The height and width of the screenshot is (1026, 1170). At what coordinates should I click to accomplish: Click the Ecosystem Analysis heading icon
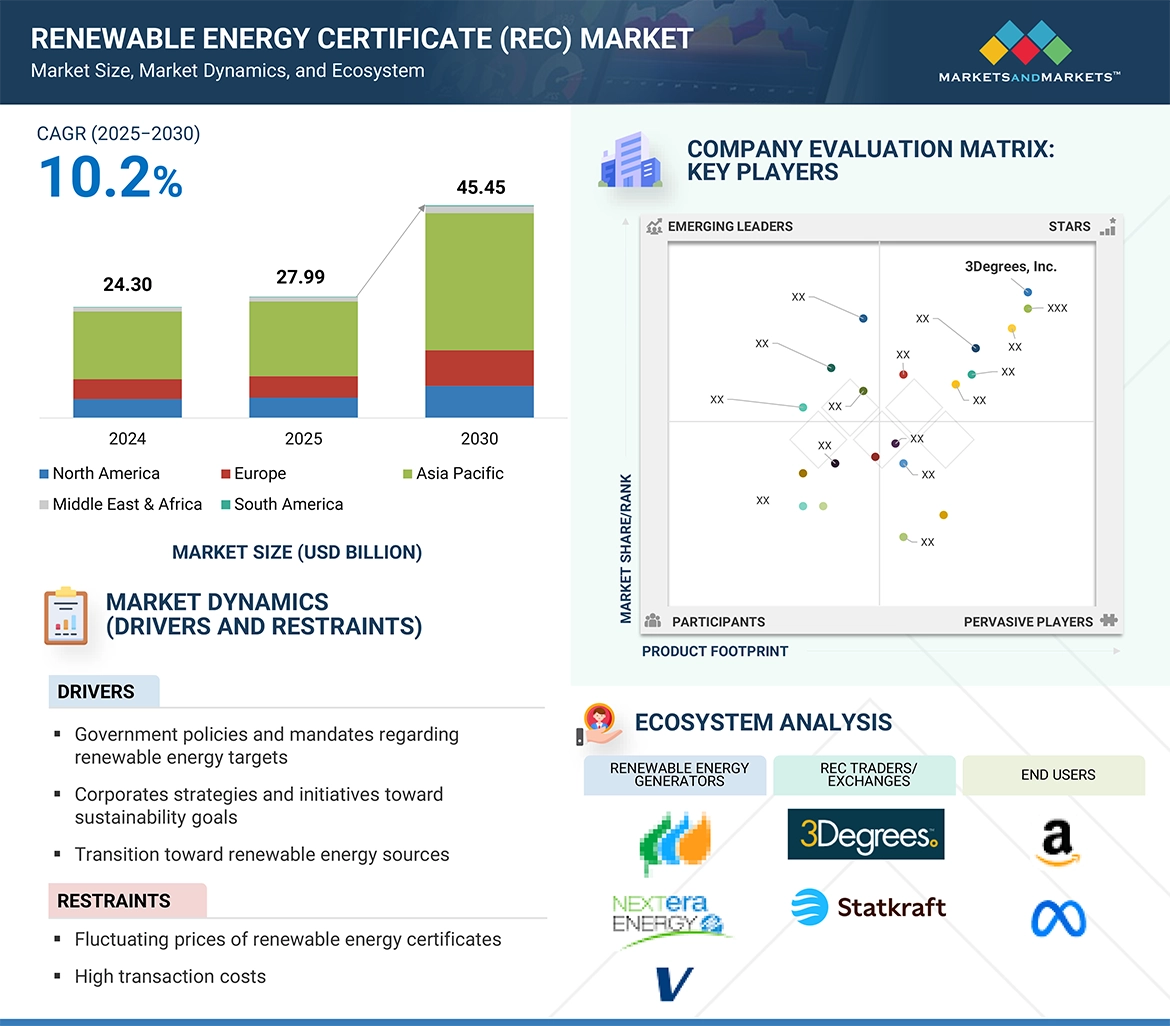601,723
